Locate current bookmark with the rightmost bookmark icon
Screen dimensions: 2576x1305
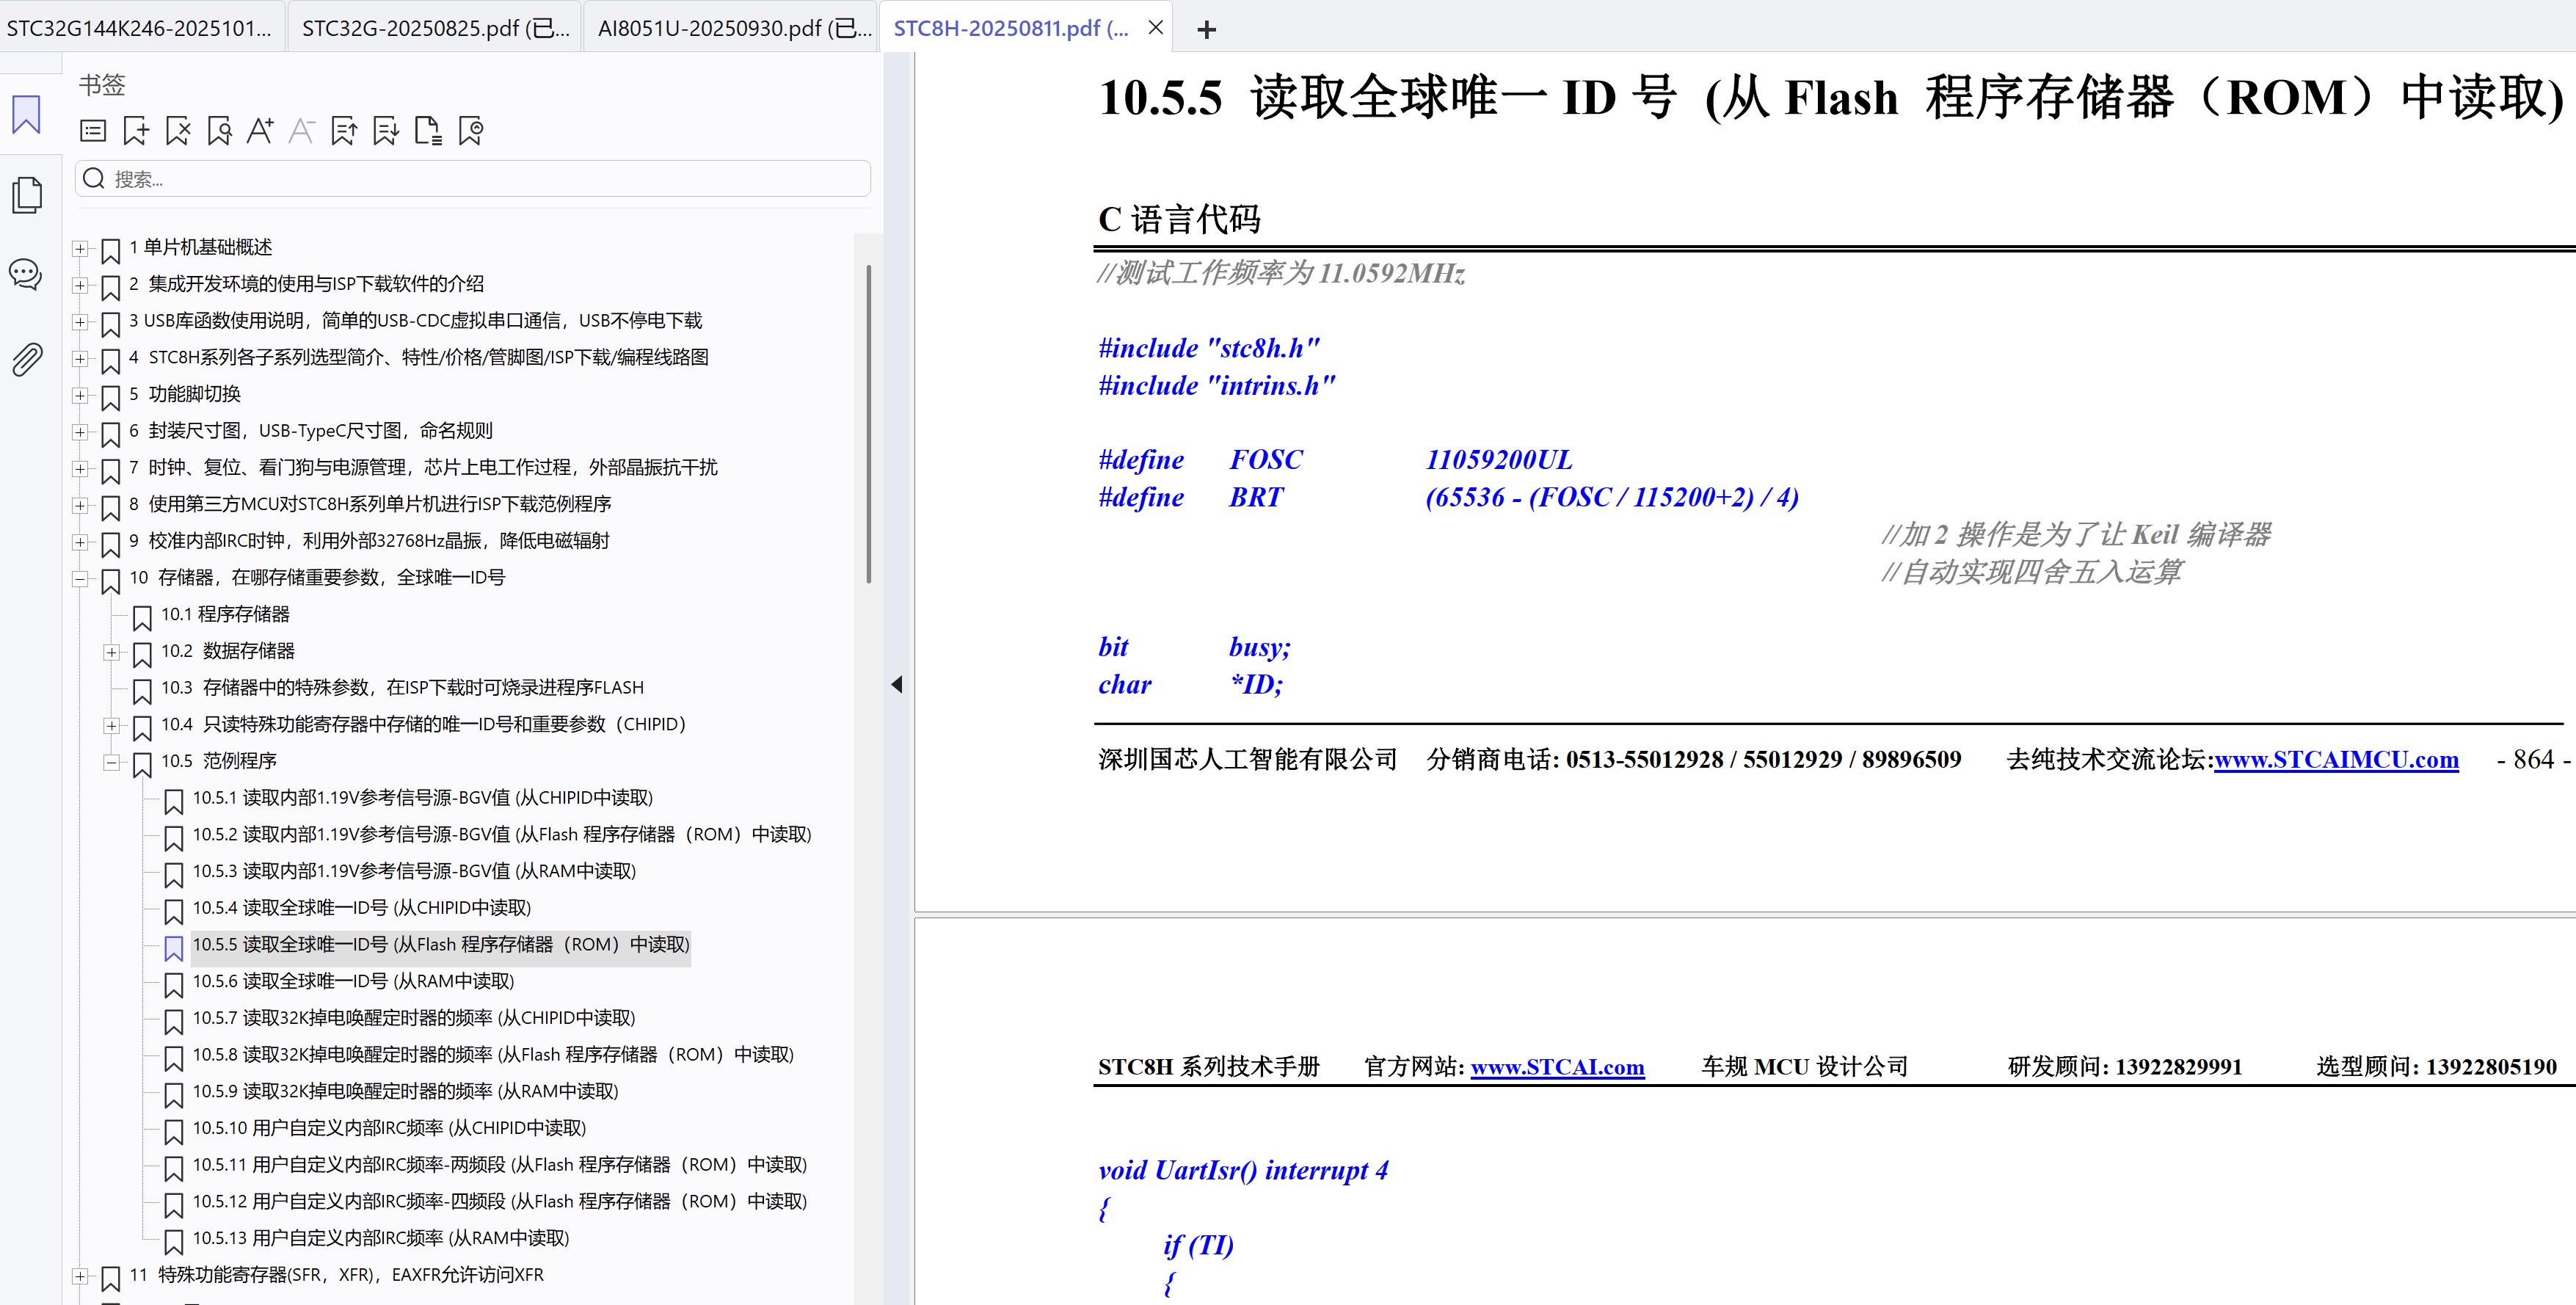click(x=470, y=130)
